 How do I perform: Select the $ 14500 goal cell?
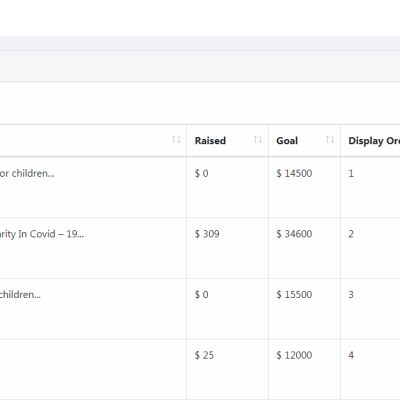(294, 173)
